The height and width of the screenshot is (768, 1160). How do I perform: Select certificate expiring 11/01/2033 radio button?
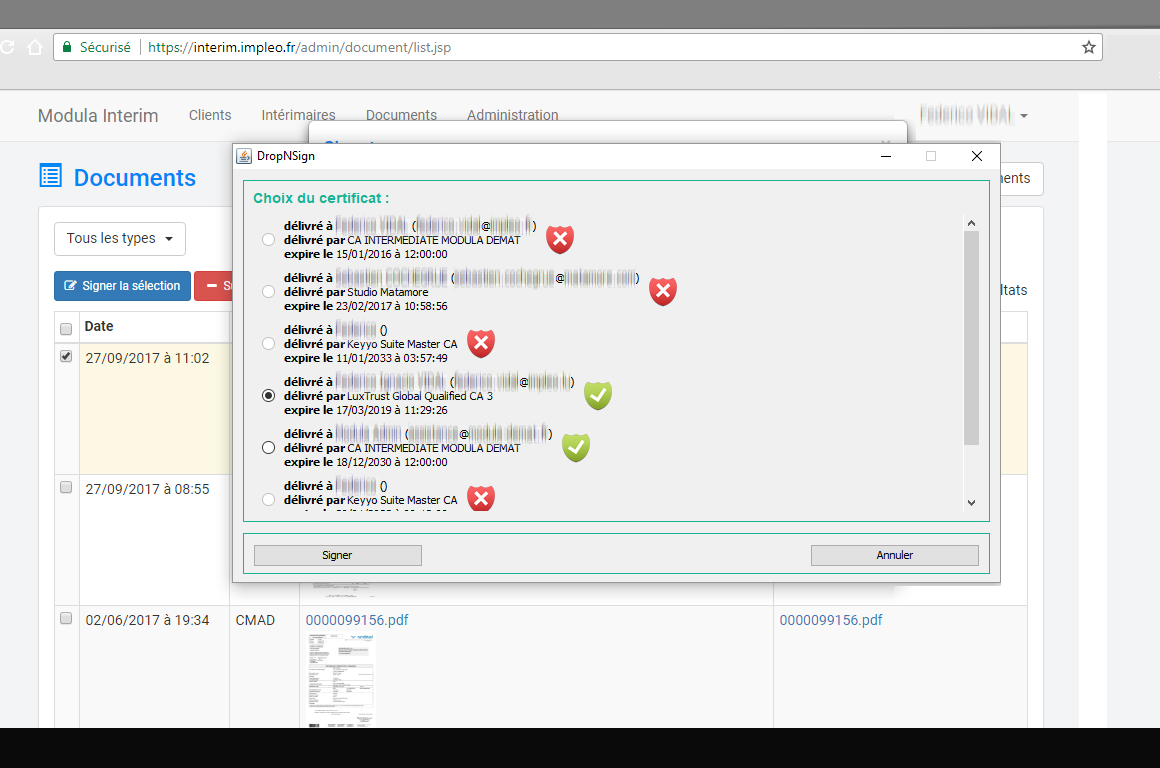pos(267,344)
